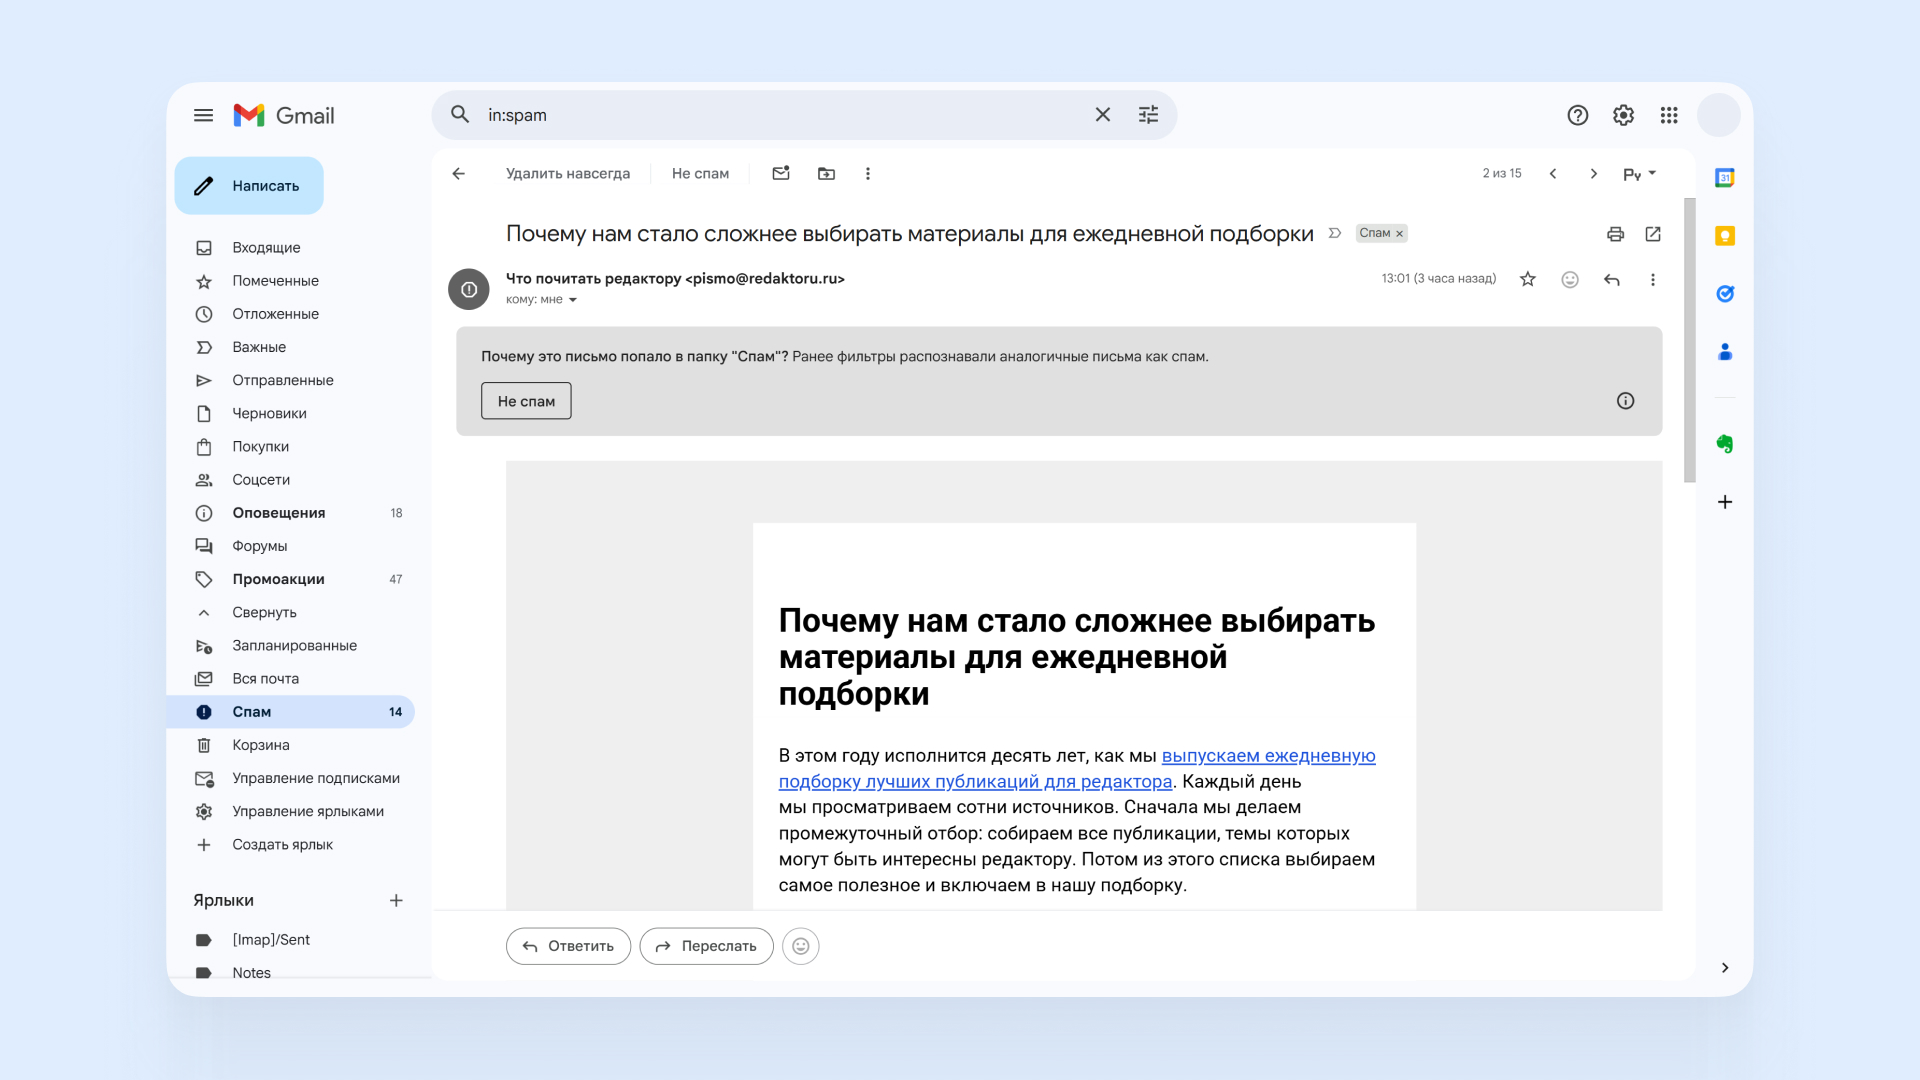Print the email with printer icon
The width and height of the screenshot is (1920, 1080).
point(1615,234)
